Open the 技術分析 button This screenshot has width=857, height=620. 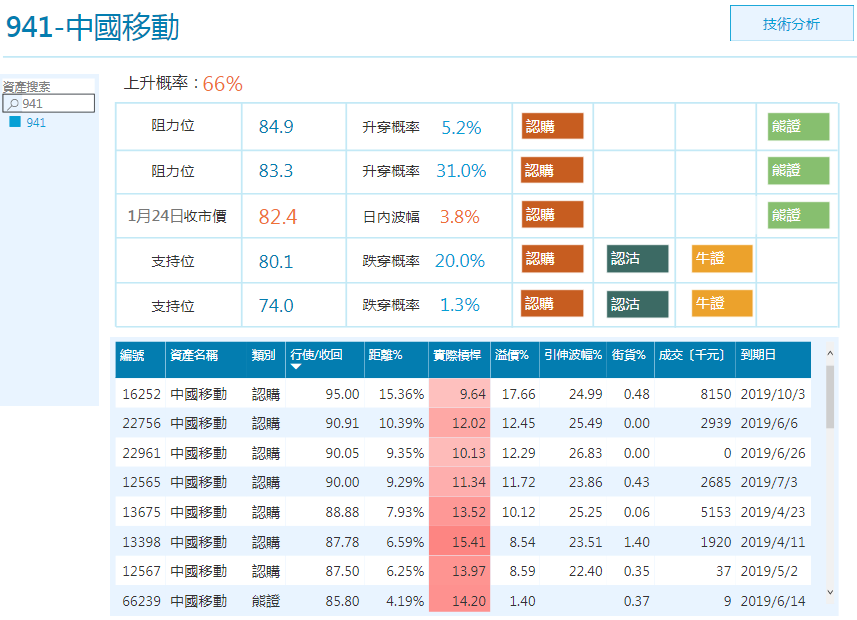point(791,24)
